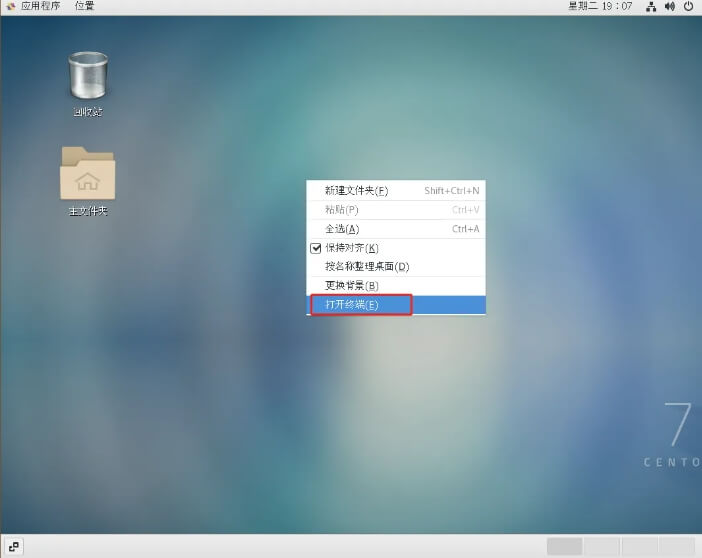This screenshot has width=702, height=558.
Task: Toggle the Keep aligned (保持对齐) checkbox
Action: pyautogui.click(x=316, y=248)
